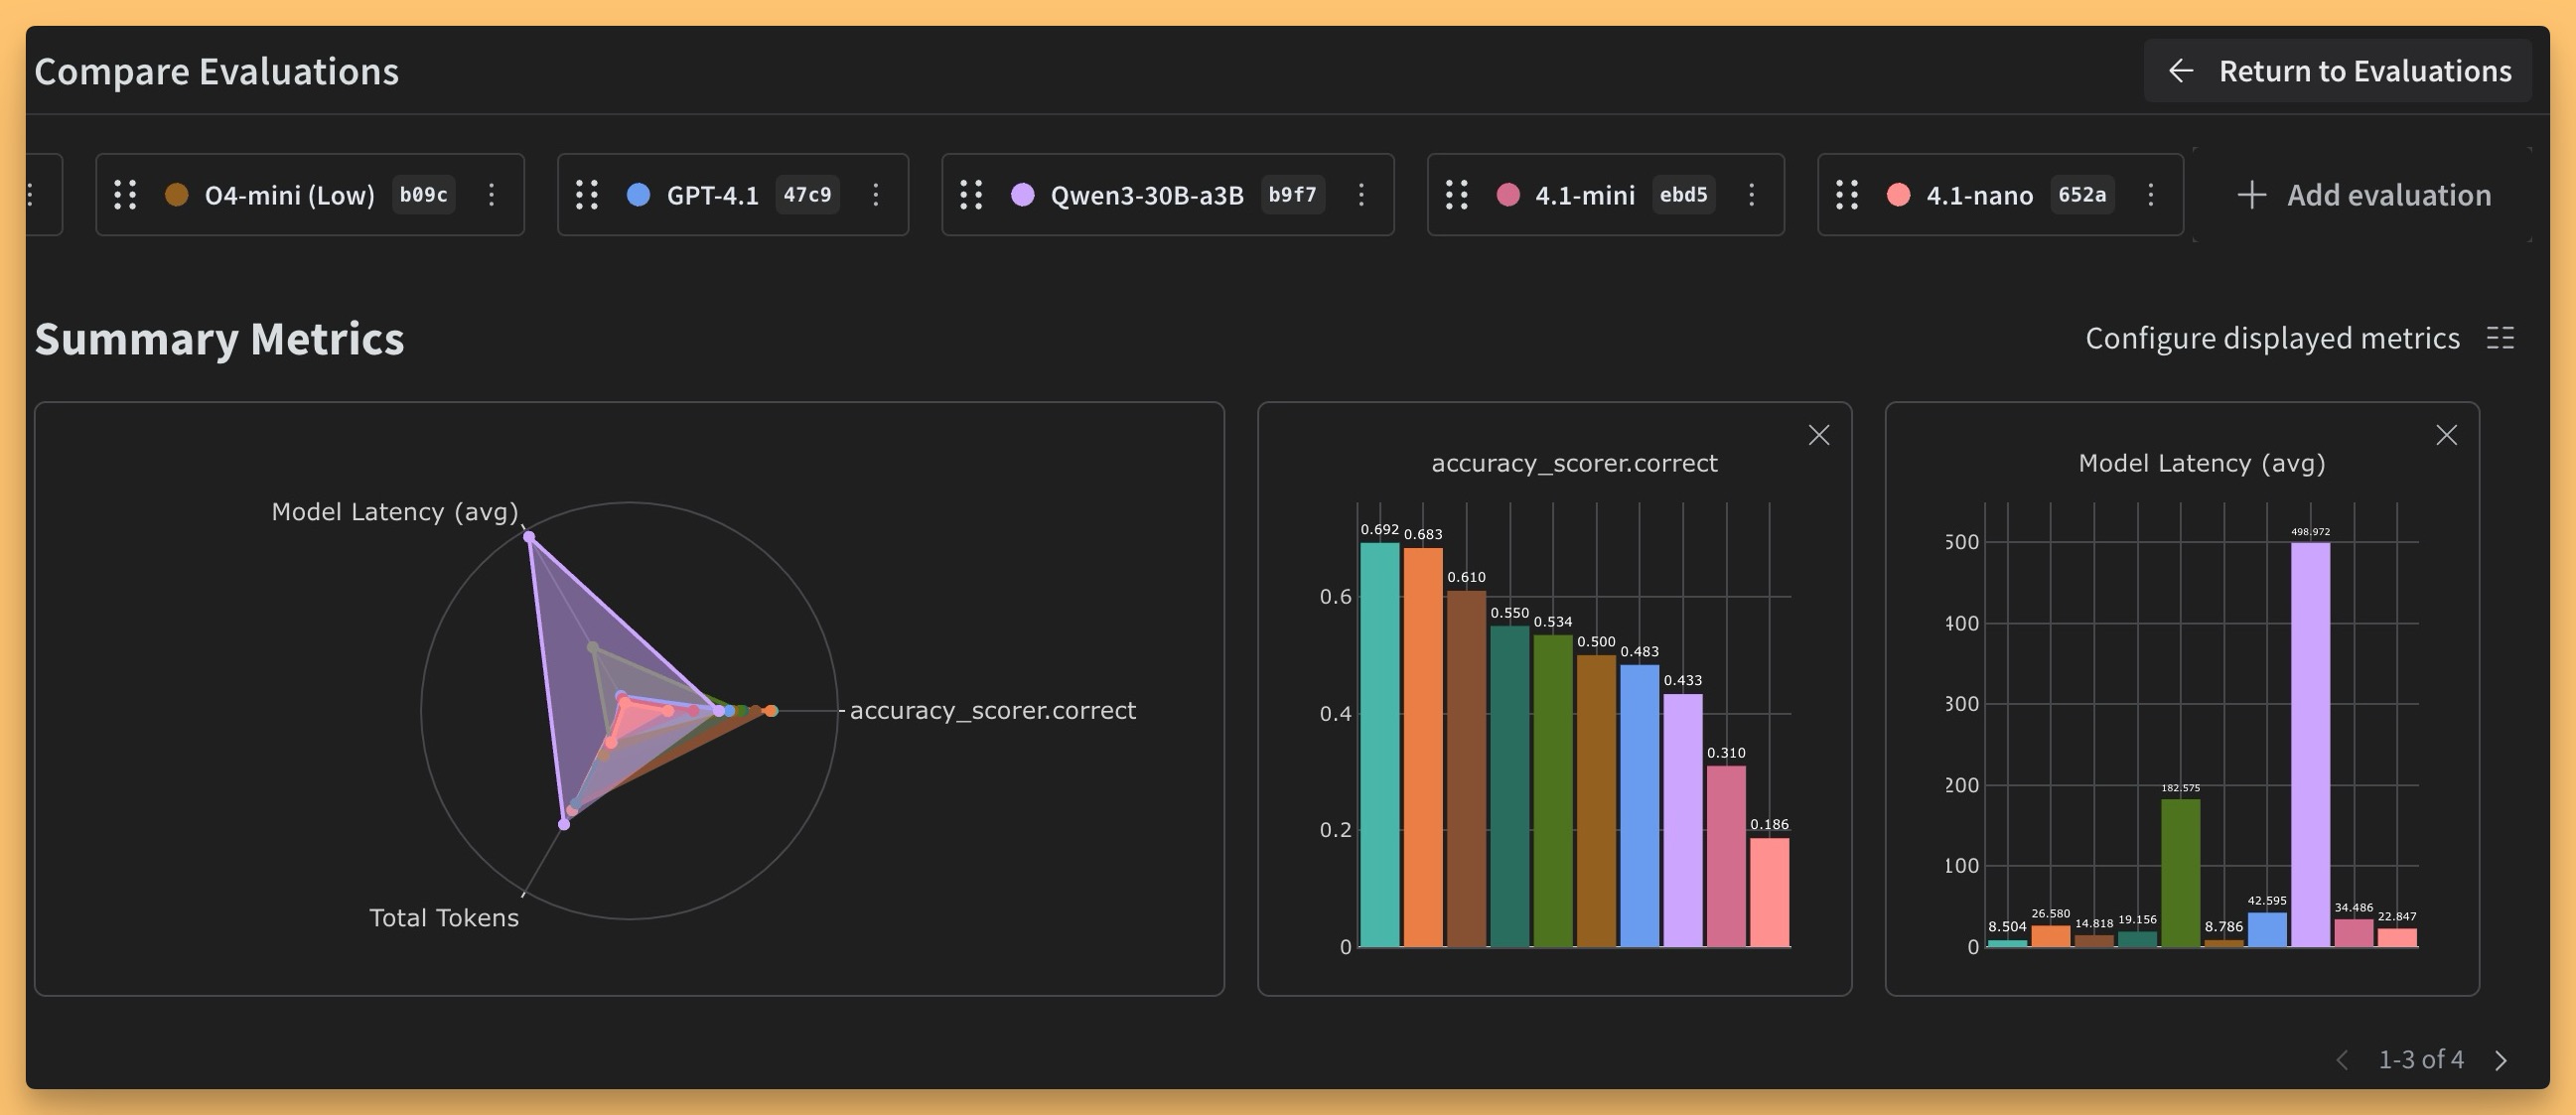
Task: Click the blue GPT-4.1 color dot
Action: (x=638, y=195)
